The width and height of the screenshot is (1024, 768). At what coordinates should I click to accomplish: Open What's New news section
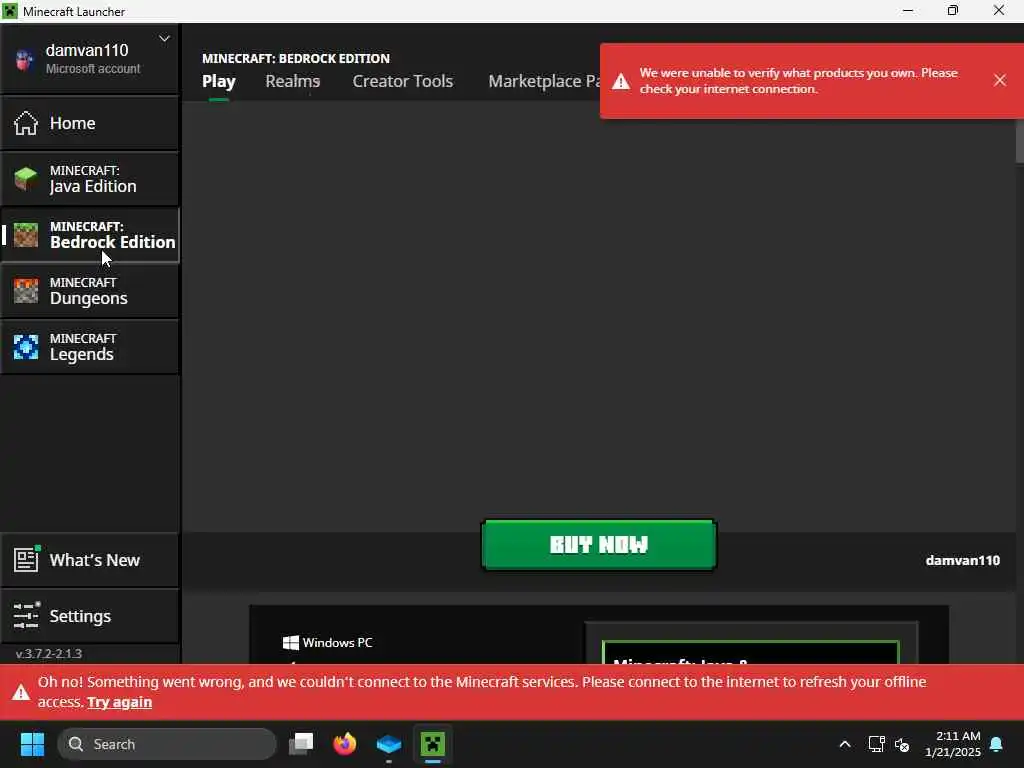pyautogui.click(x=89, y=560)
